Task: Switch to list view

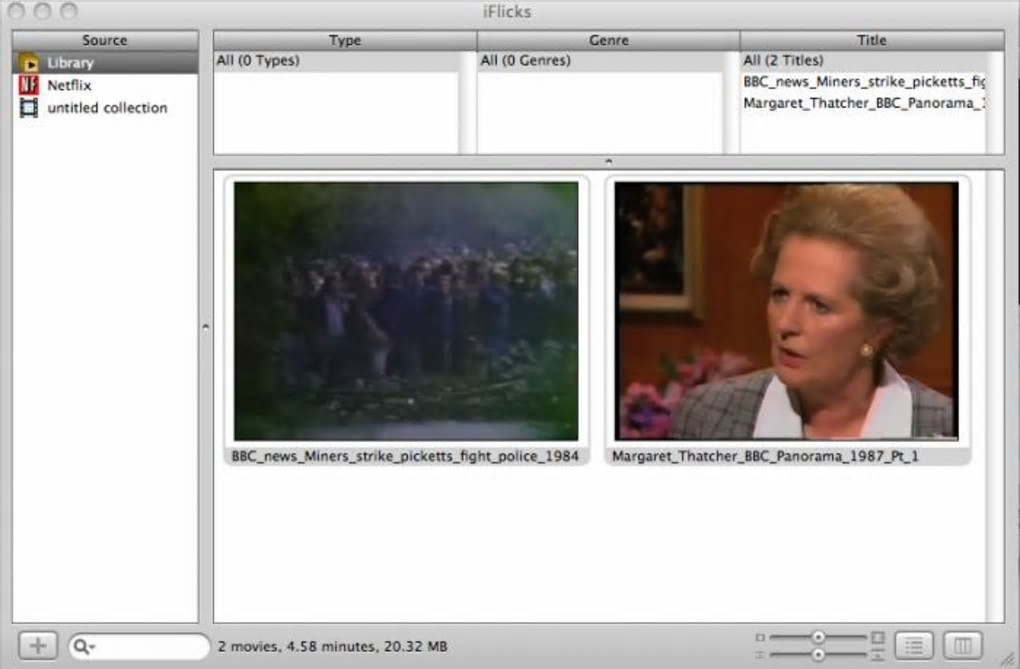Action: click(914, 646)
